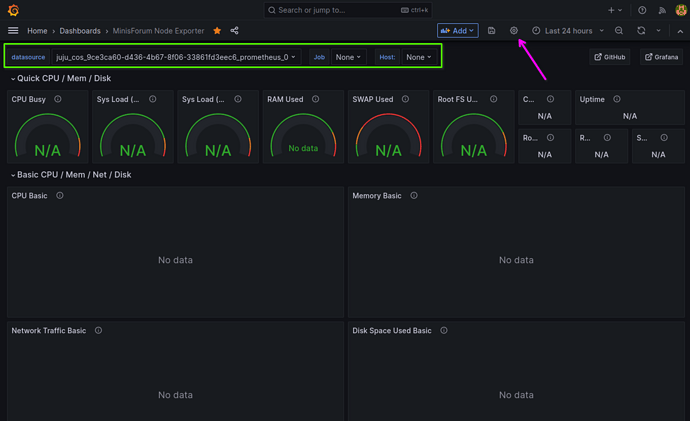
Task: Click the RAM Used panel title
Action: tap(285, 99)
